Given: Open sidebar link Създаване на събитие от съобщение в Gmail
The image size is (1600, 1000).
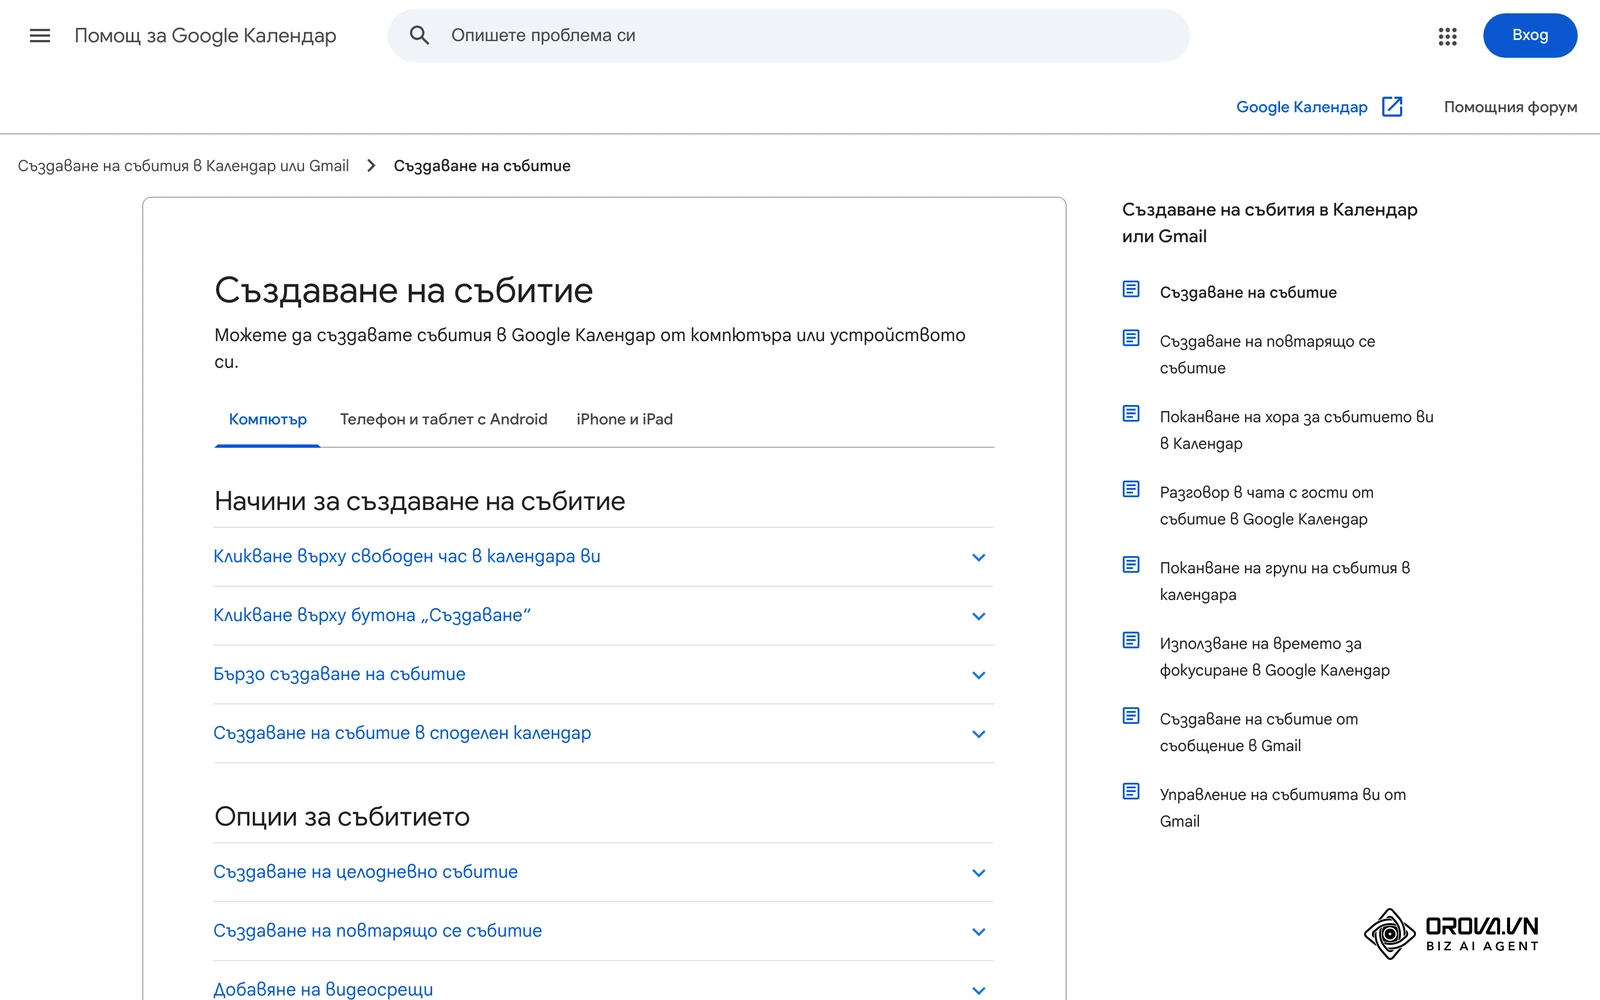Looking at the screenshot, I should (1259, 732).
